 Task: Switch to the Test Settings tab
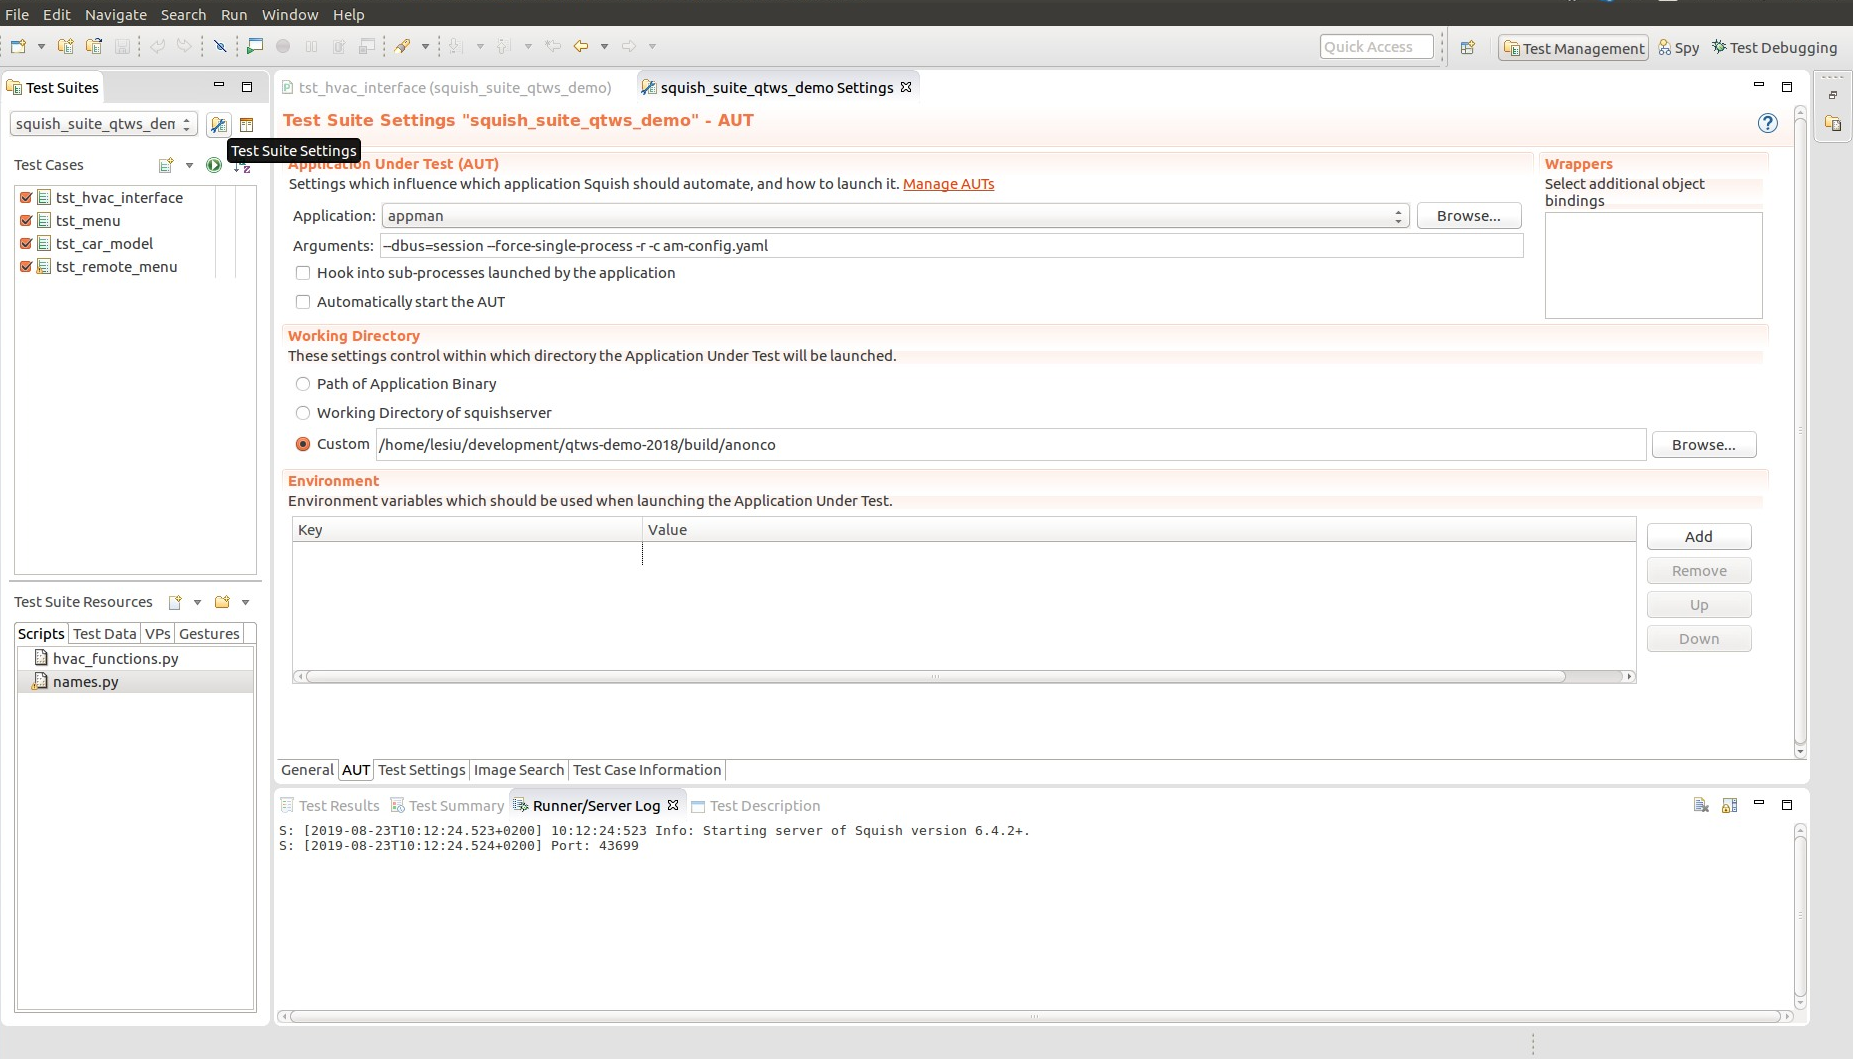pyautogui.click(x=421, y=770)
